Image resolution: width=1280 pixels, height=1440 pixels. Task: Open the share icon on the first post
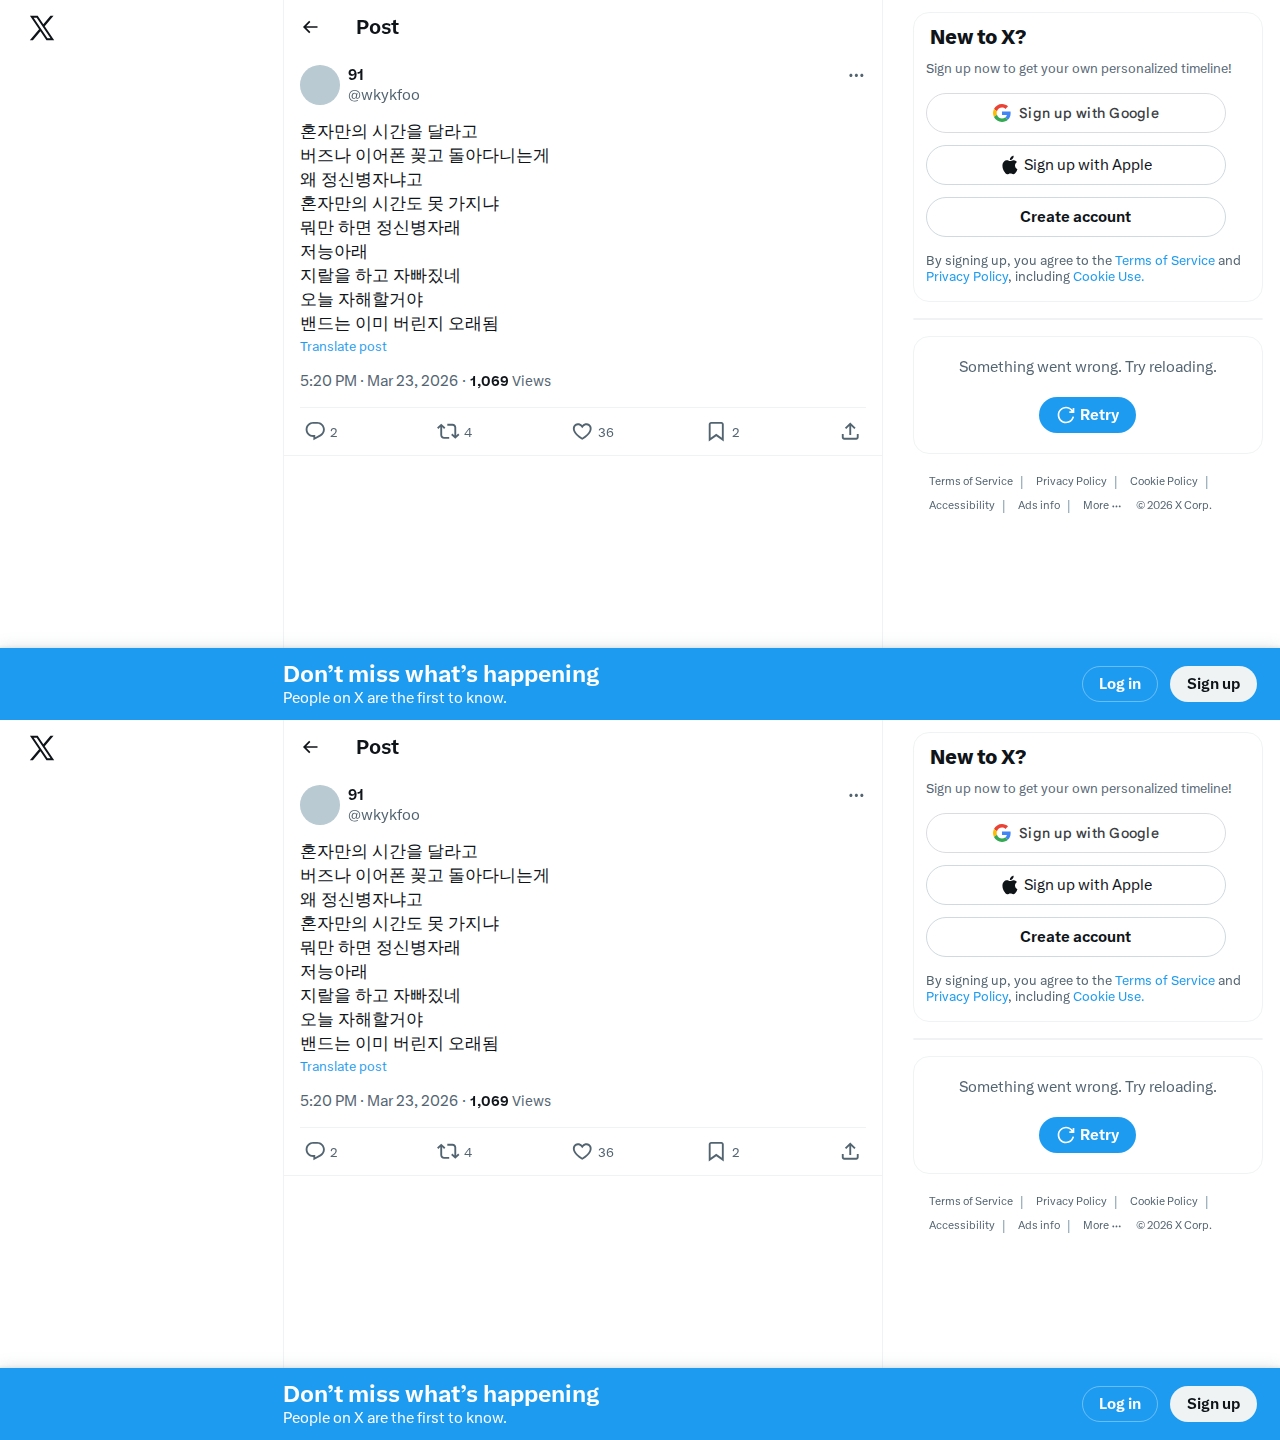coord(850,431)
